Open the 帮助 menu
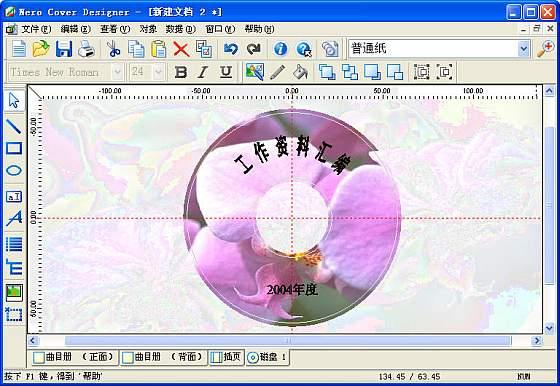Screen dimensions: 560x386 click(259, 29)
